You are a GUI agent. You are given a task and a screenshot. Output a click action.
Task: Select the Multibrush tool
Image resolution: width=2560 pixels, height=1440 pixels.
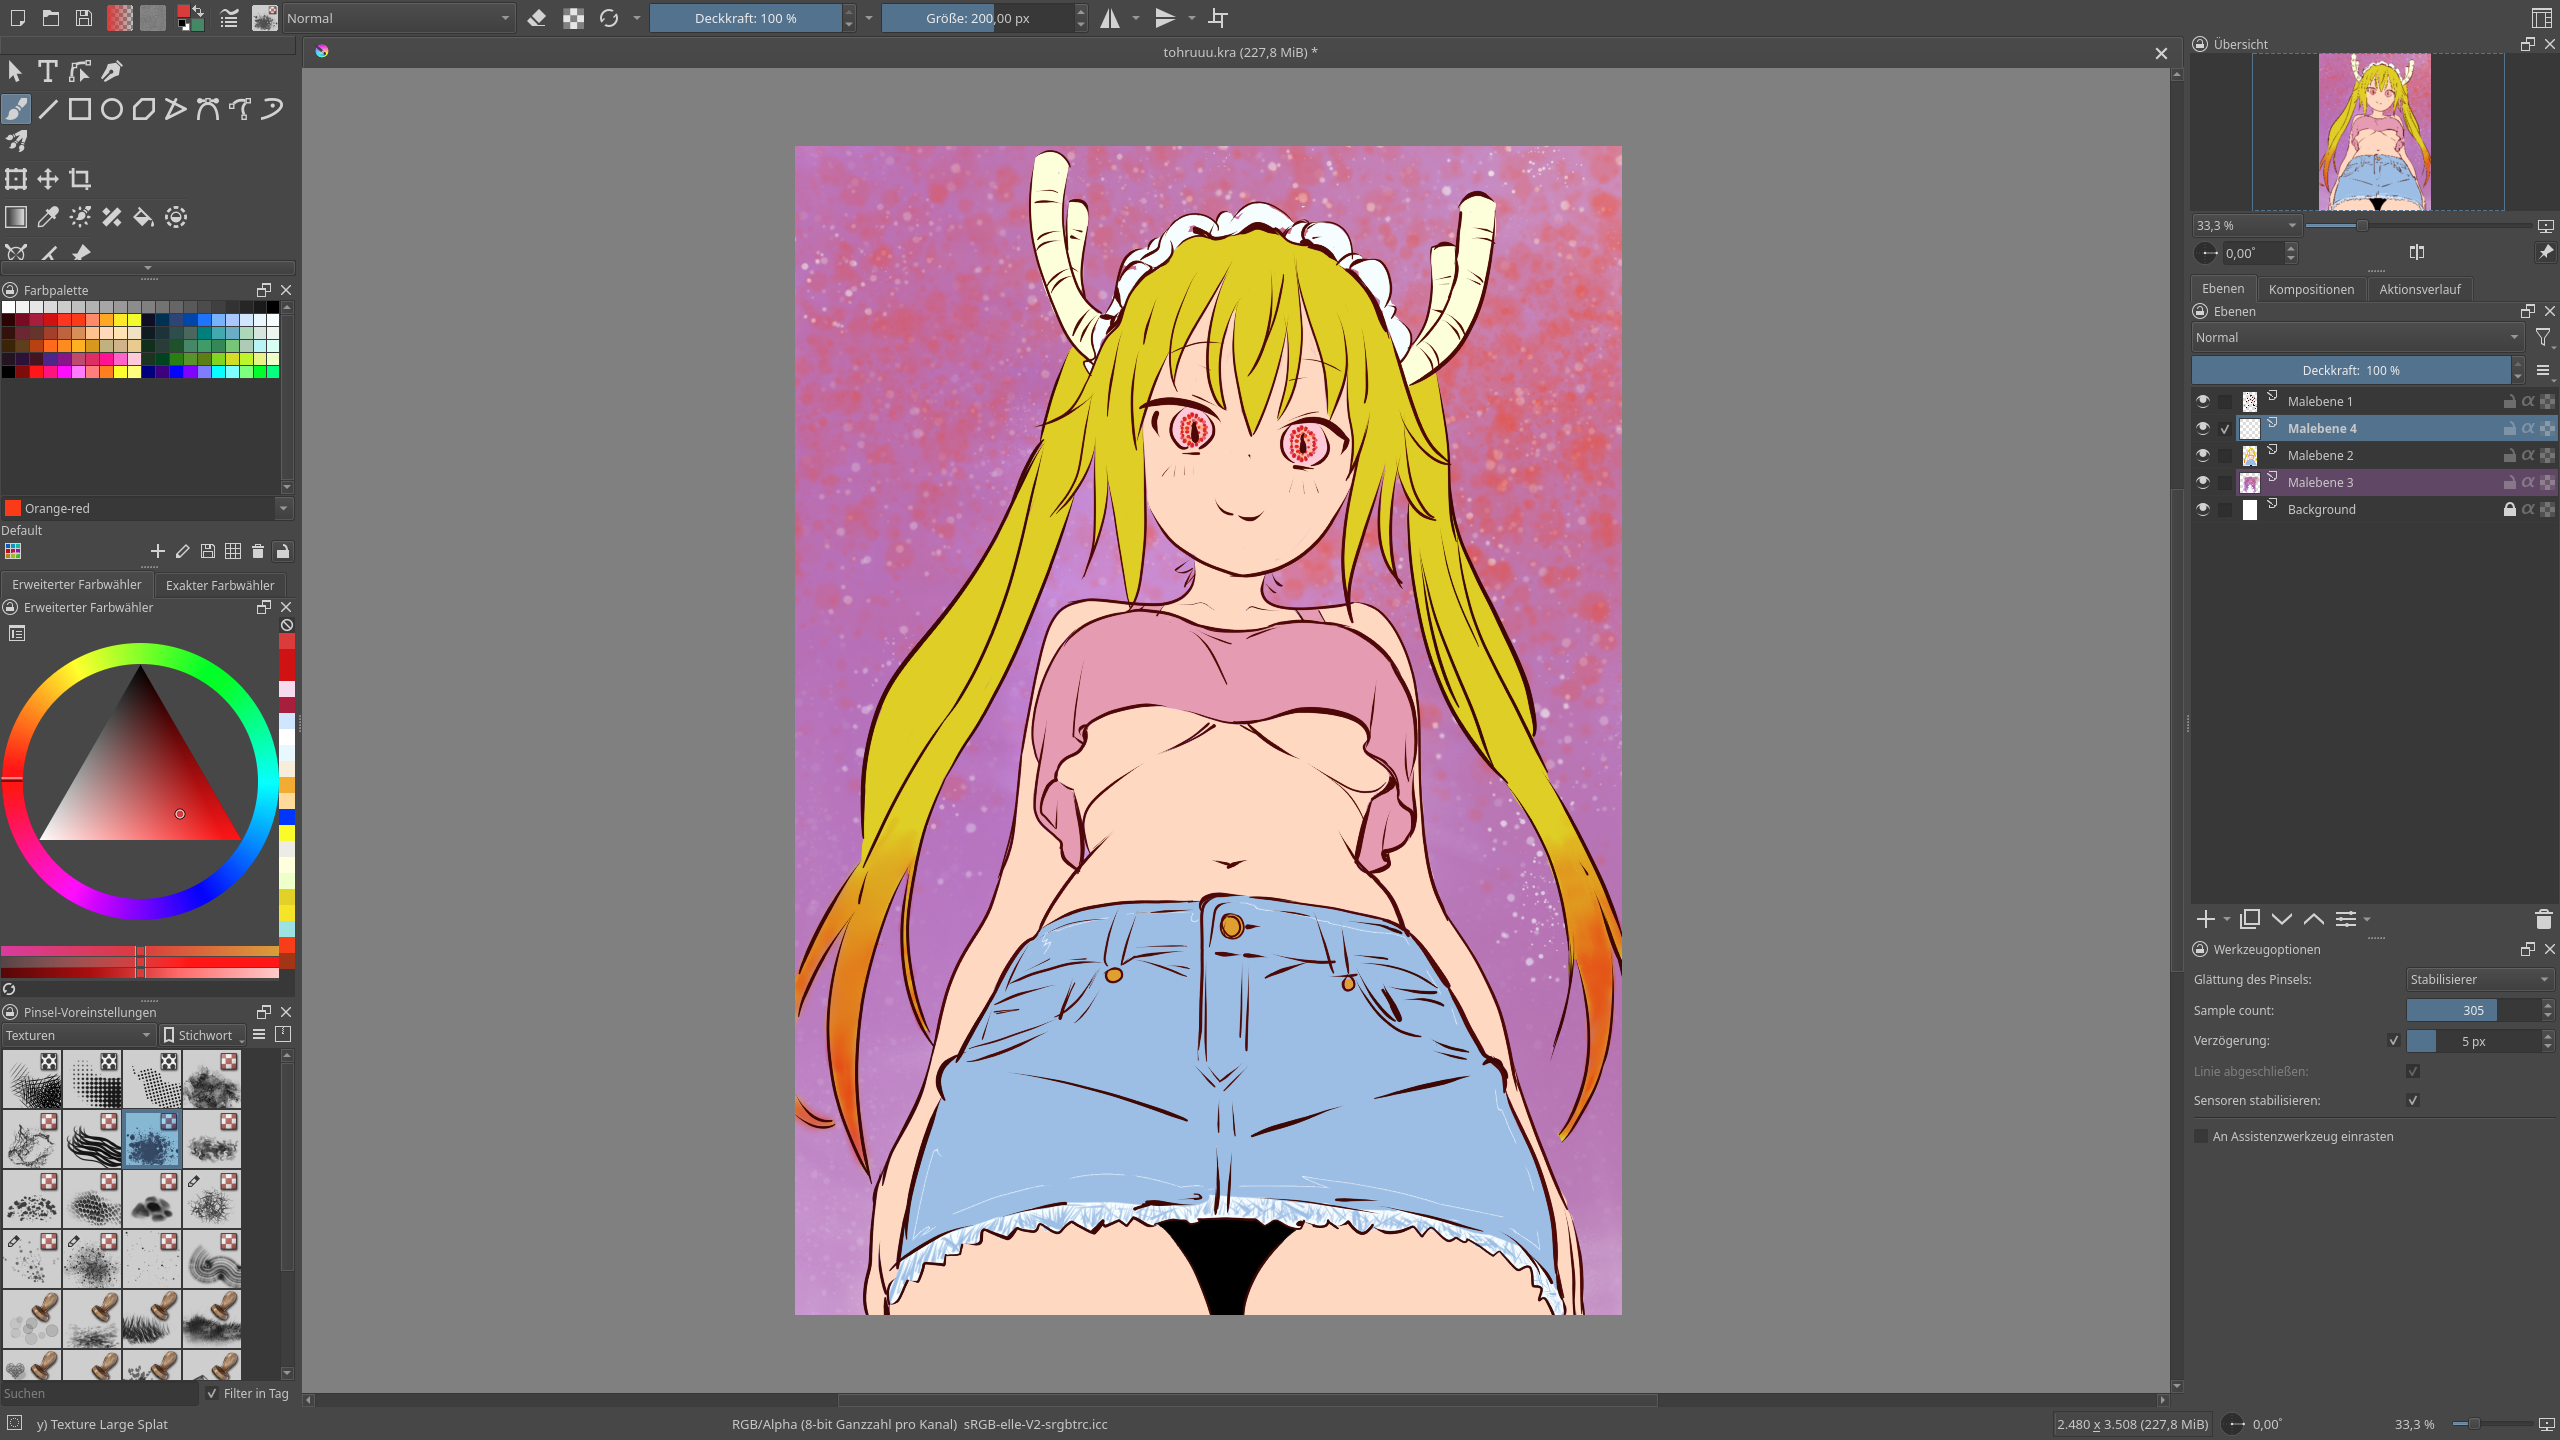(16, 141)
